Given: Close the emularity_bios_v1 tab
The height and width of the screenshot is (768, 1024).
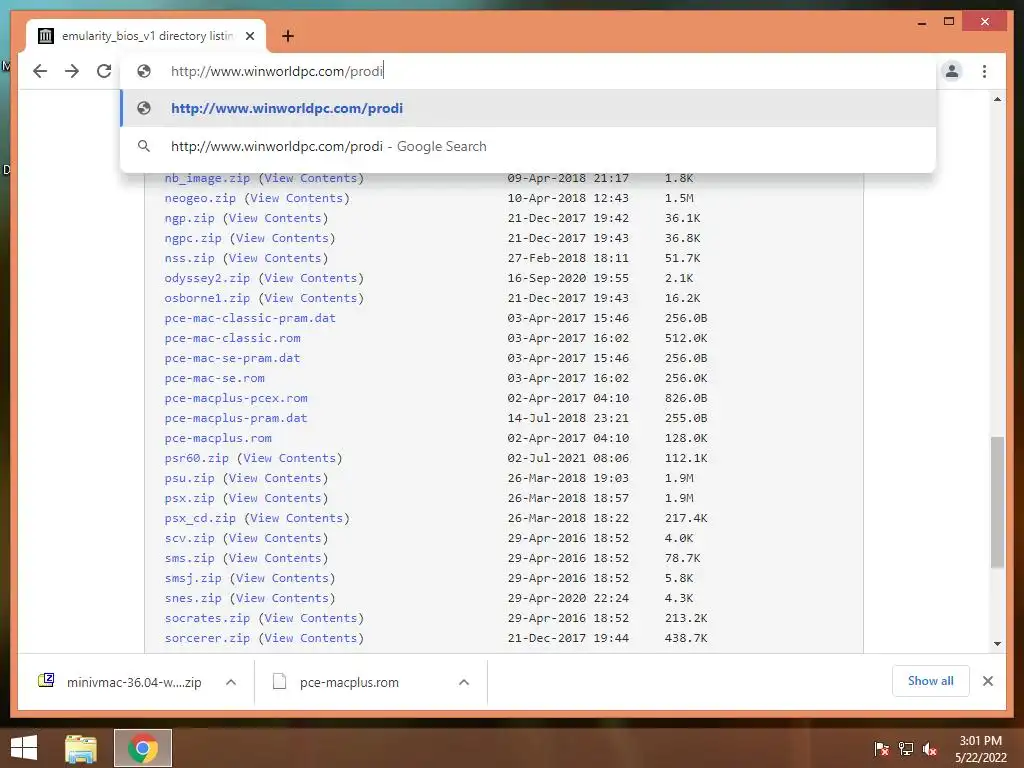Looking at the screenshot, I should [249, 36].
